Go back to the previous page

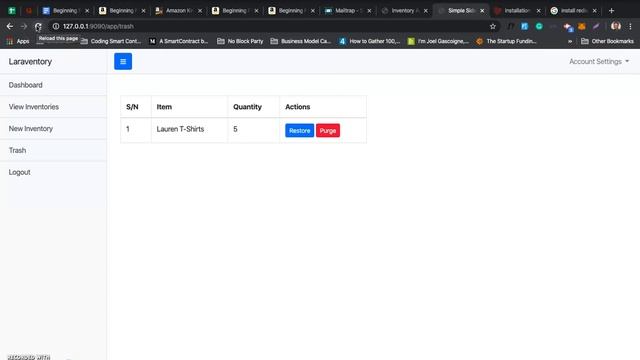[10, 26]
